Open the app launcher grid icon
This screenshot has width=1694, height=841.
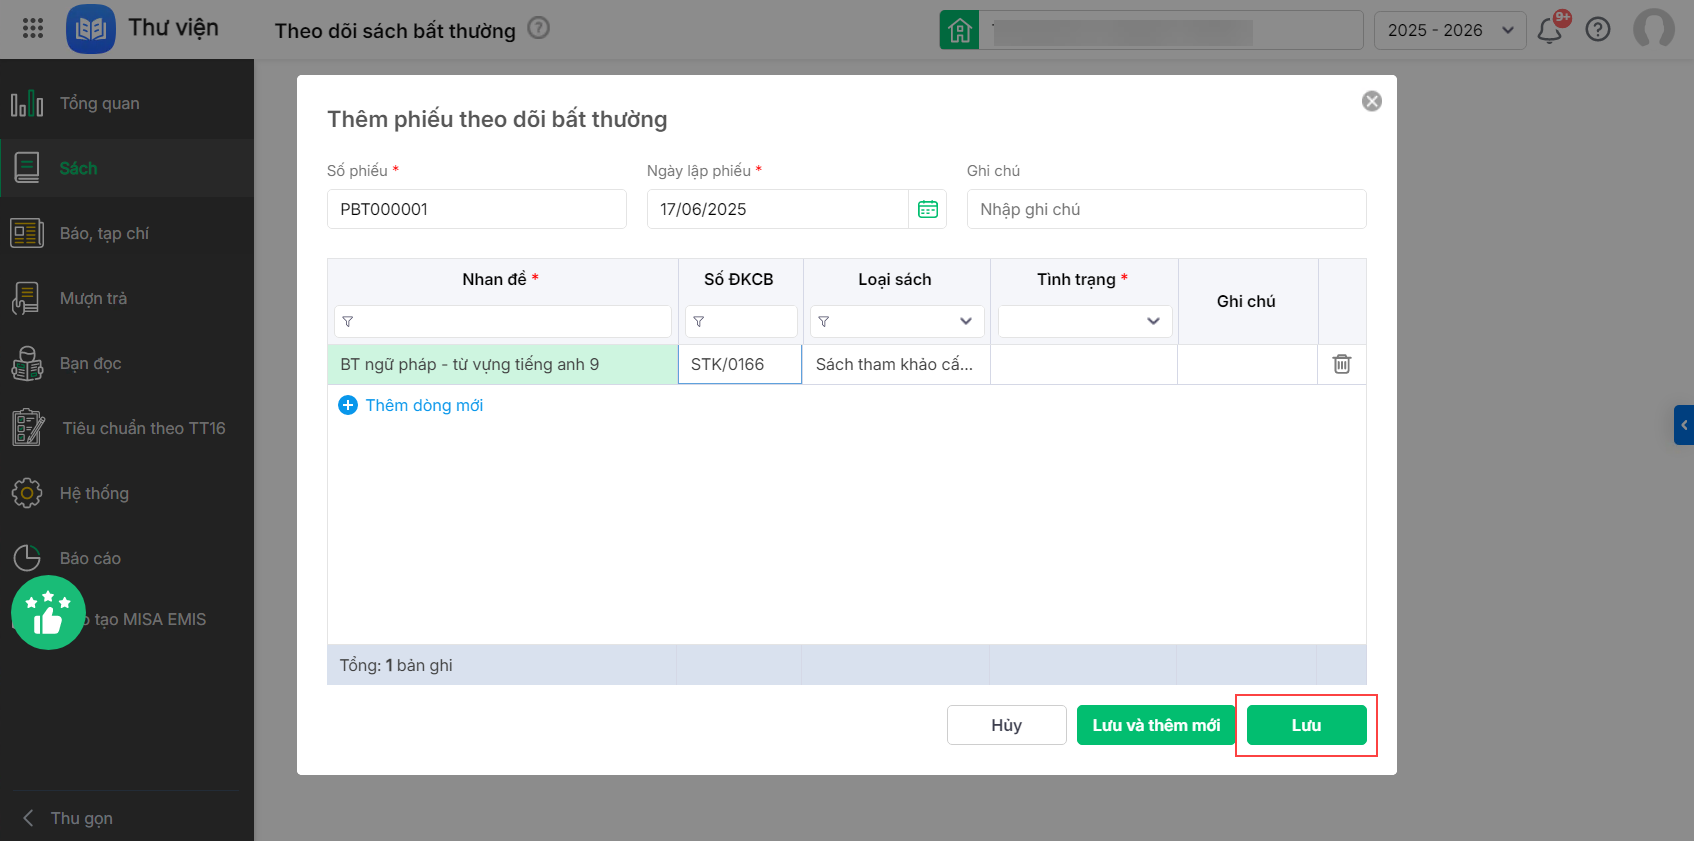[x=33, y=28]
